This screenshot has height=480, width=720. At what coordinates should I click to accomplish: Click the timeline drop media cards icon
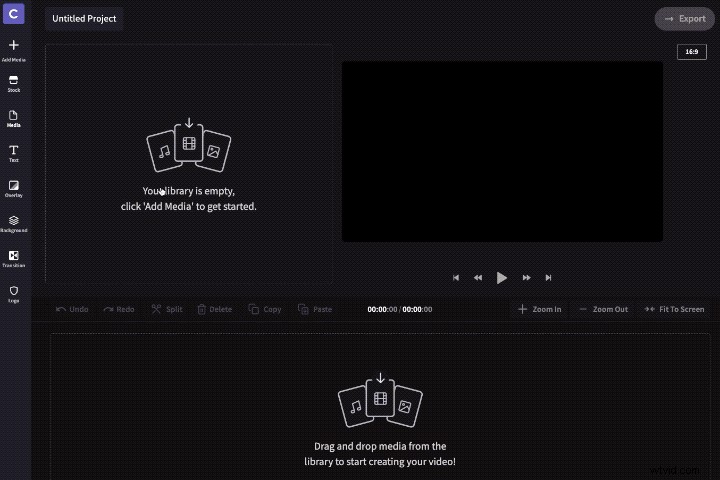380,401
